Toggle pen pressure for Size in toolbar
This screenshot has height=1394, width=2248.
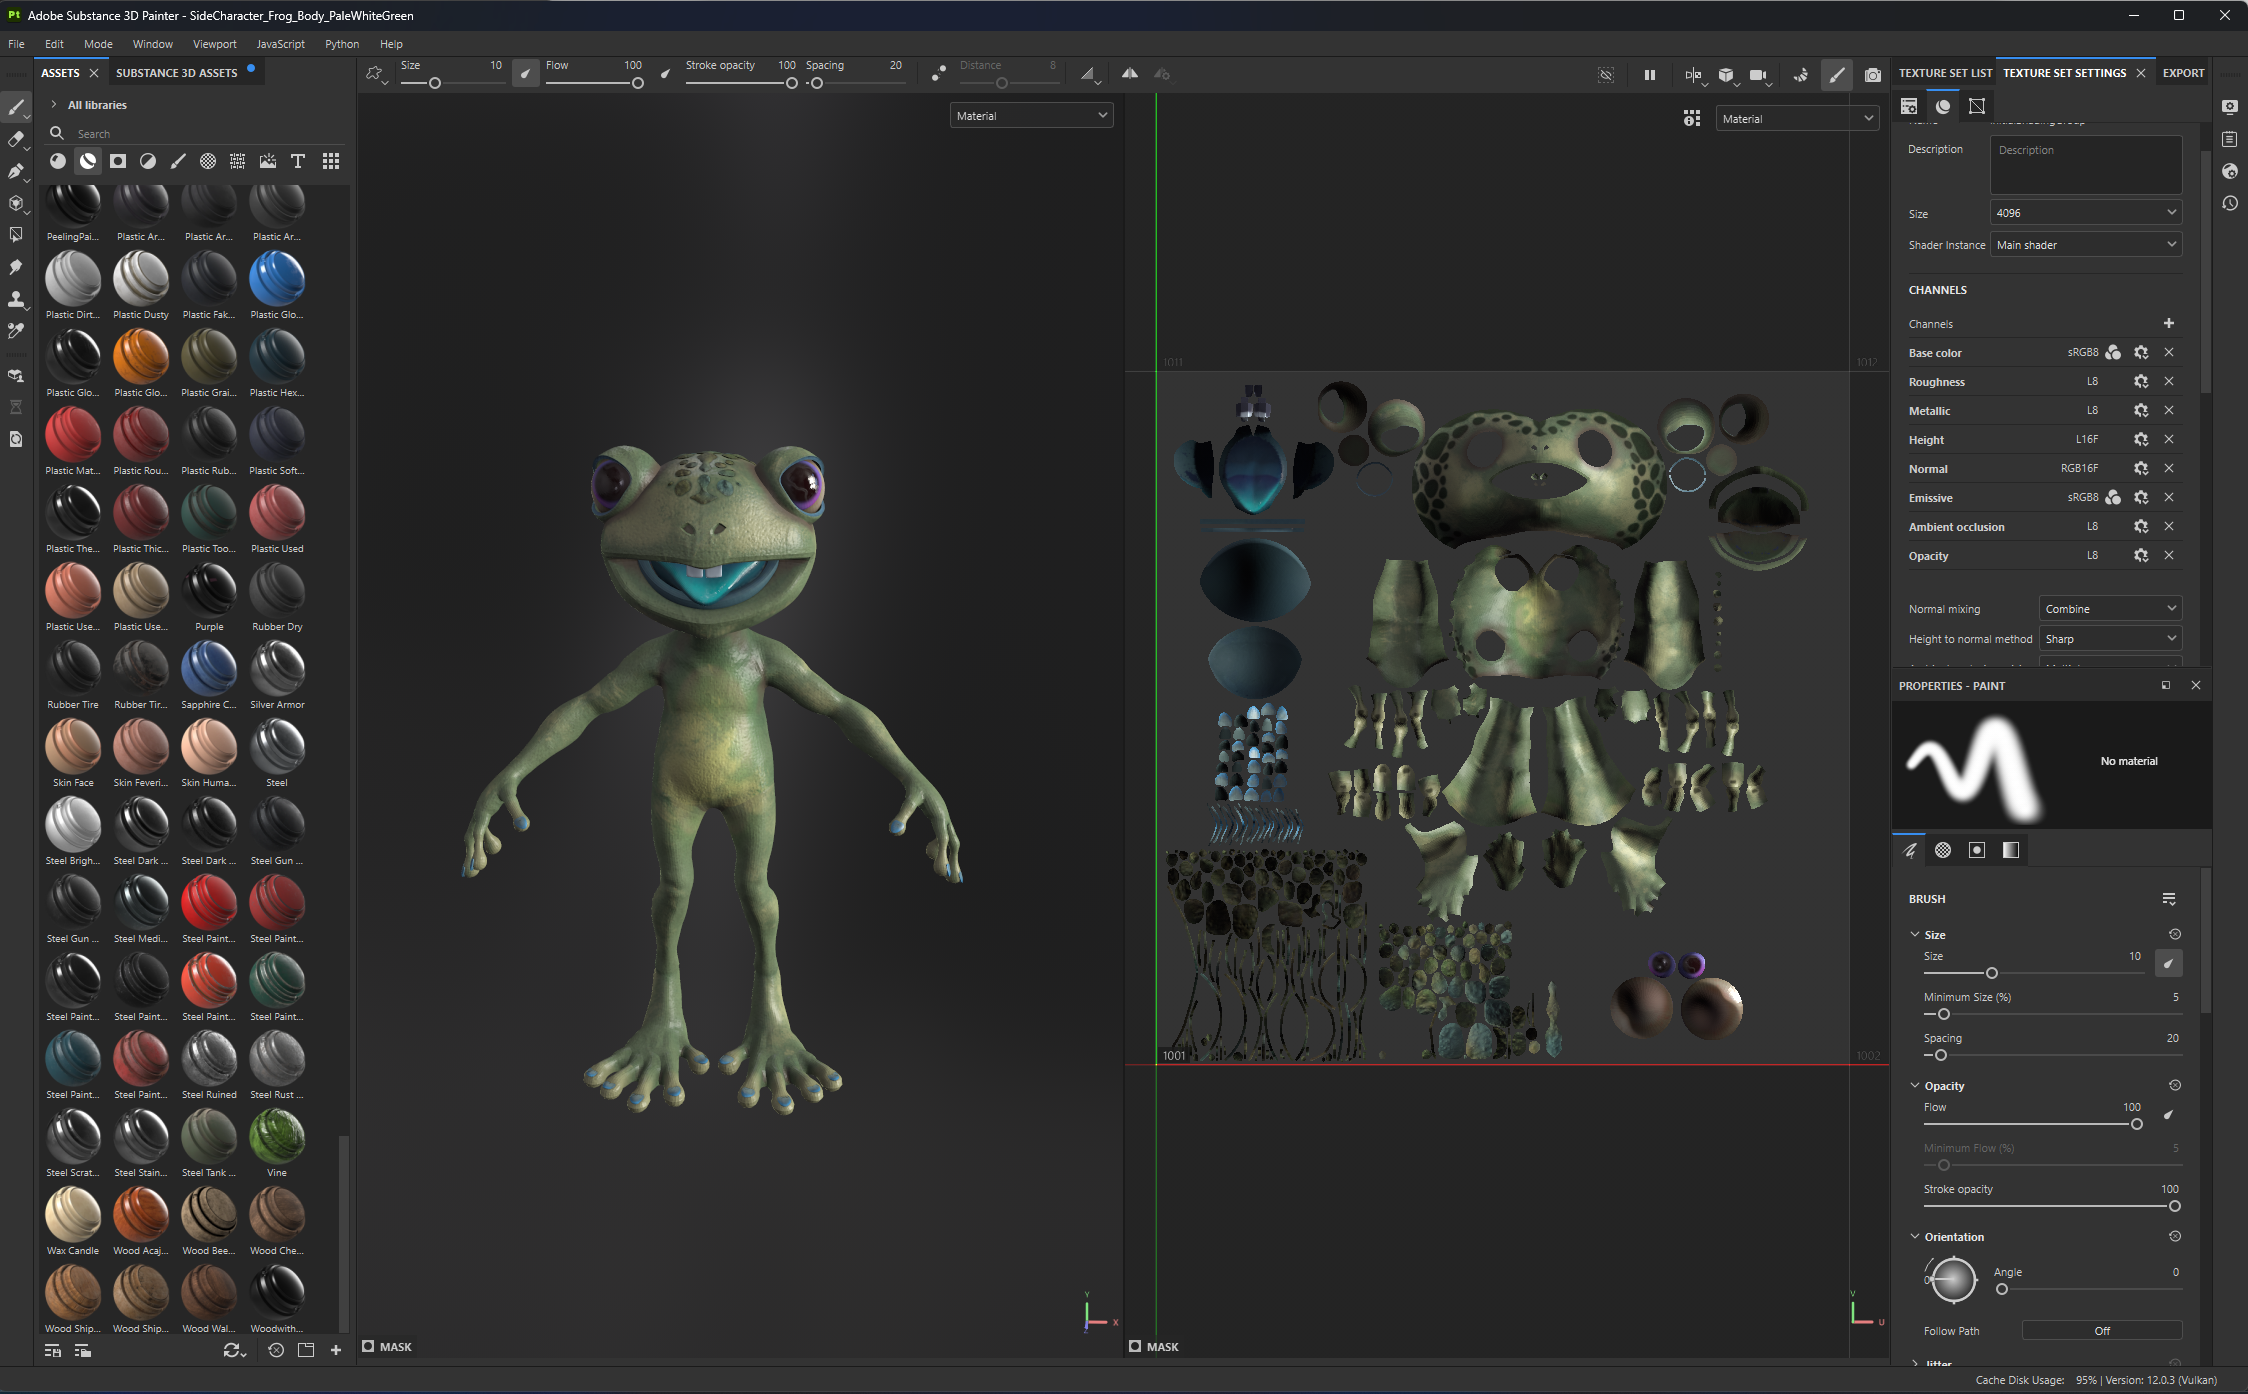[526, 73]
